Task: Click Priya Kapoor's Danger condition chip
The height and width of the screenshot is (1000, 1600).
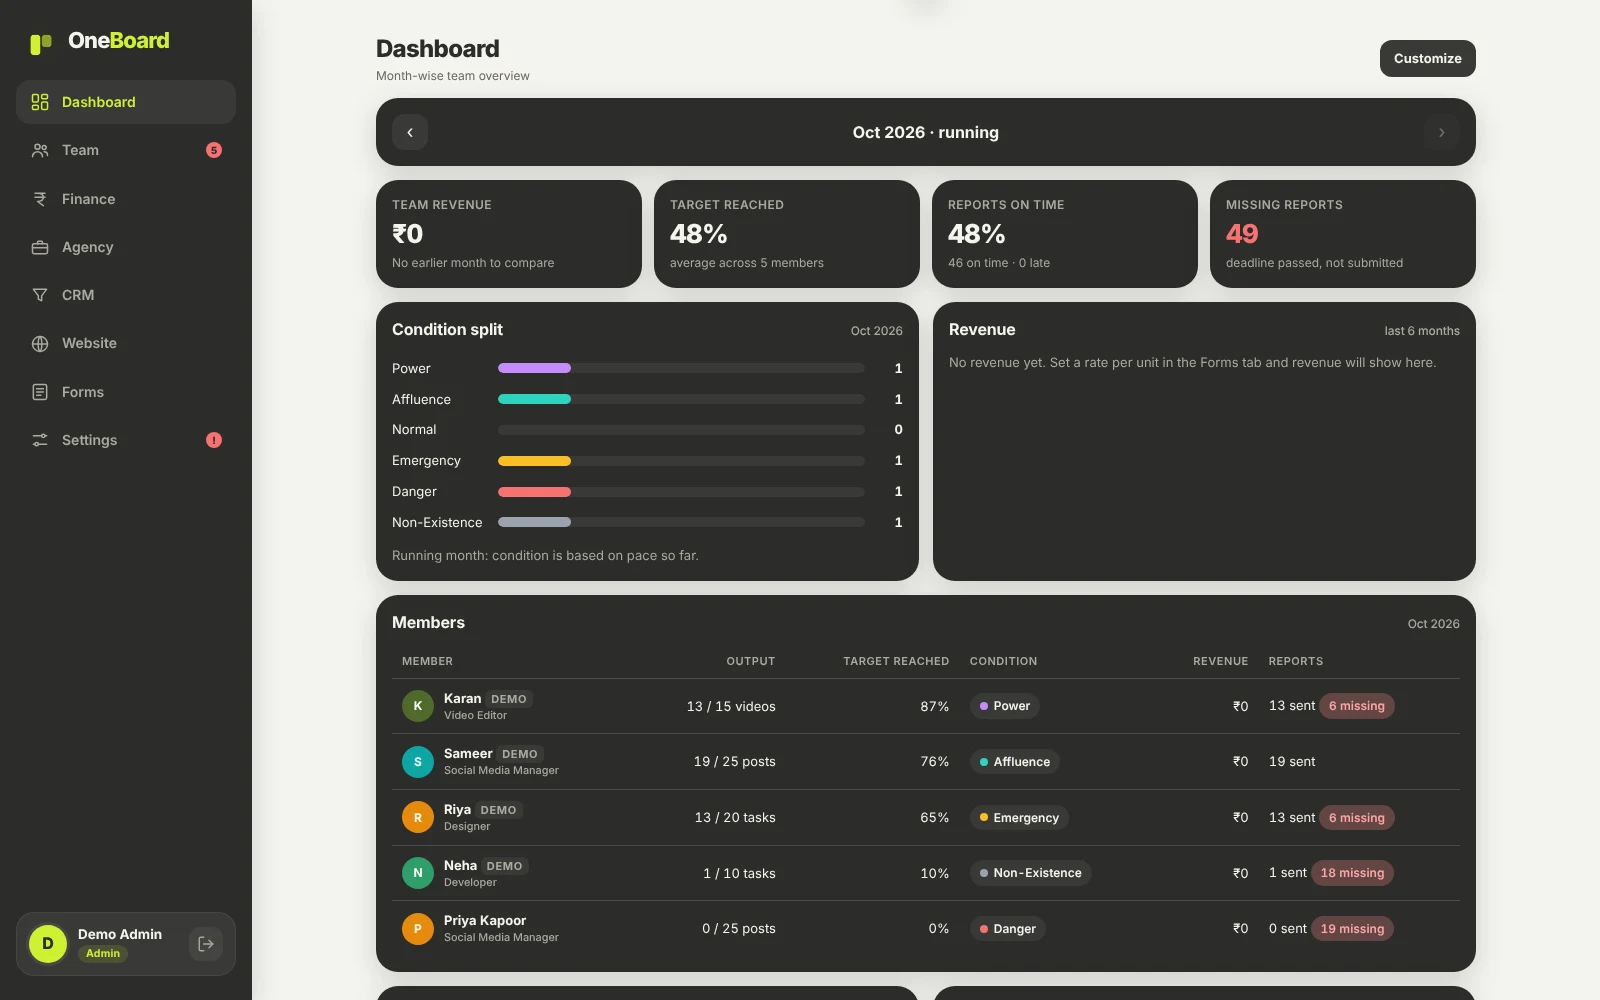Action: click(1008, 929)
